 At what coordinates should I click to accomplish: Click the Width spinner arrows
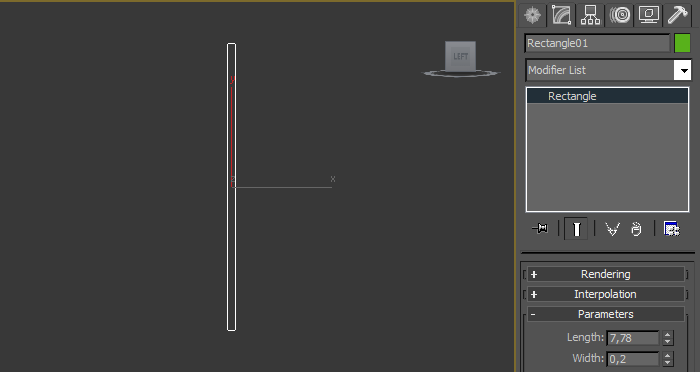pyautogui.click(x=667, y=359)
